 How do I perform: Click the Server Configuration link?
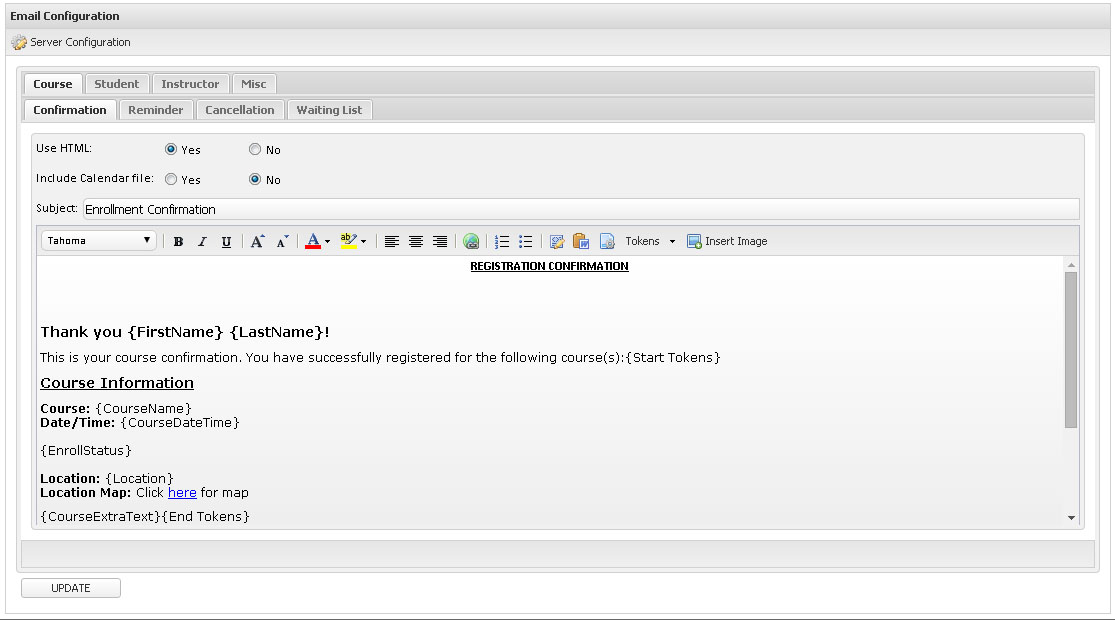click(x=80, y=43)
